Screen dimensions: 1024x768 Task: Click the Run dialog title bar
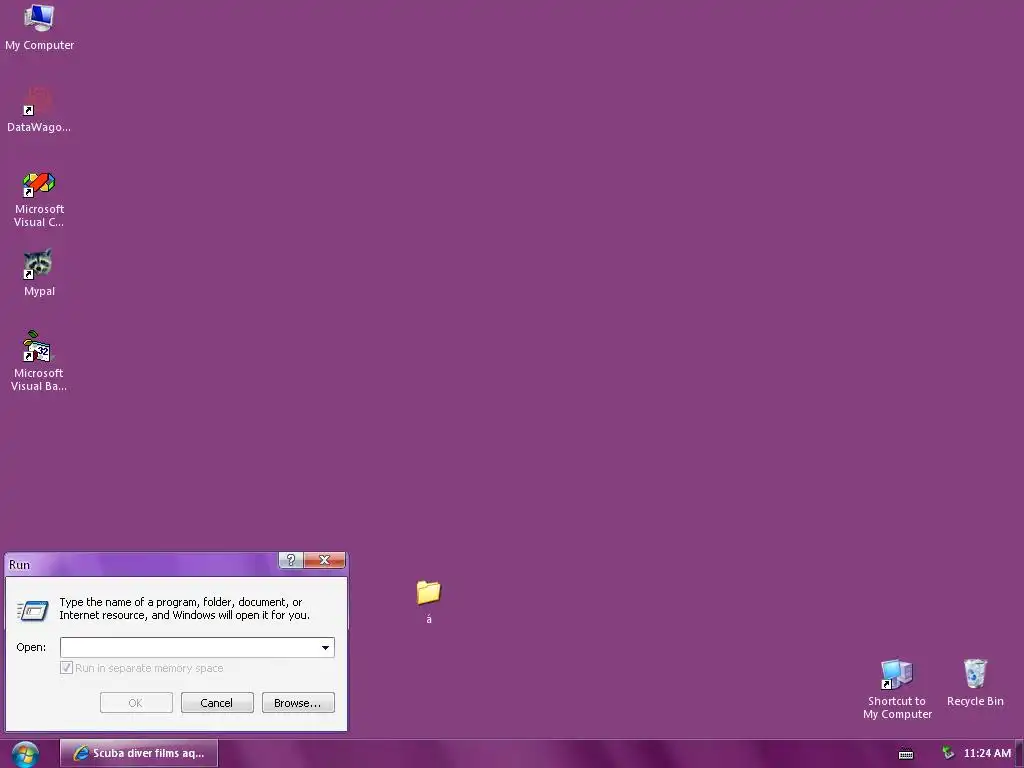[144, 564]
